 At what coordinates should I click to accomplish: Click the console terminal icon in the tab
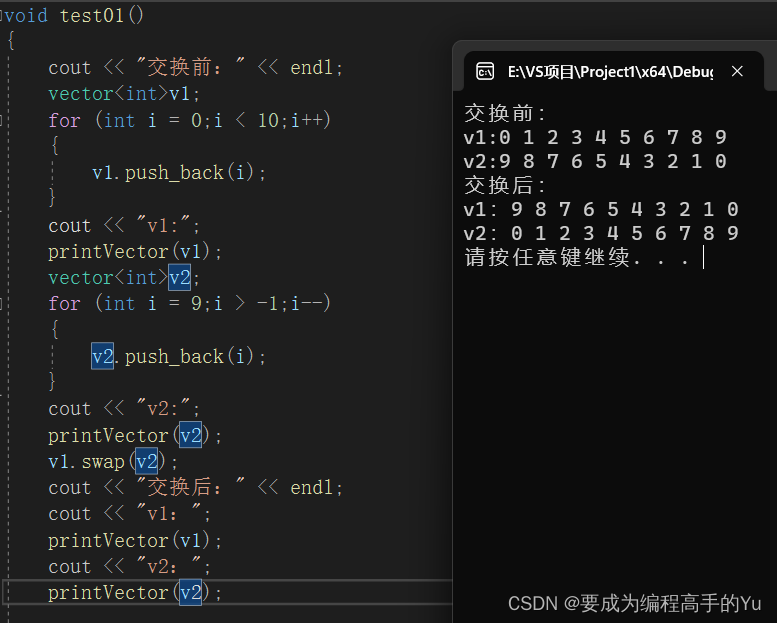(x=485, y=71)
